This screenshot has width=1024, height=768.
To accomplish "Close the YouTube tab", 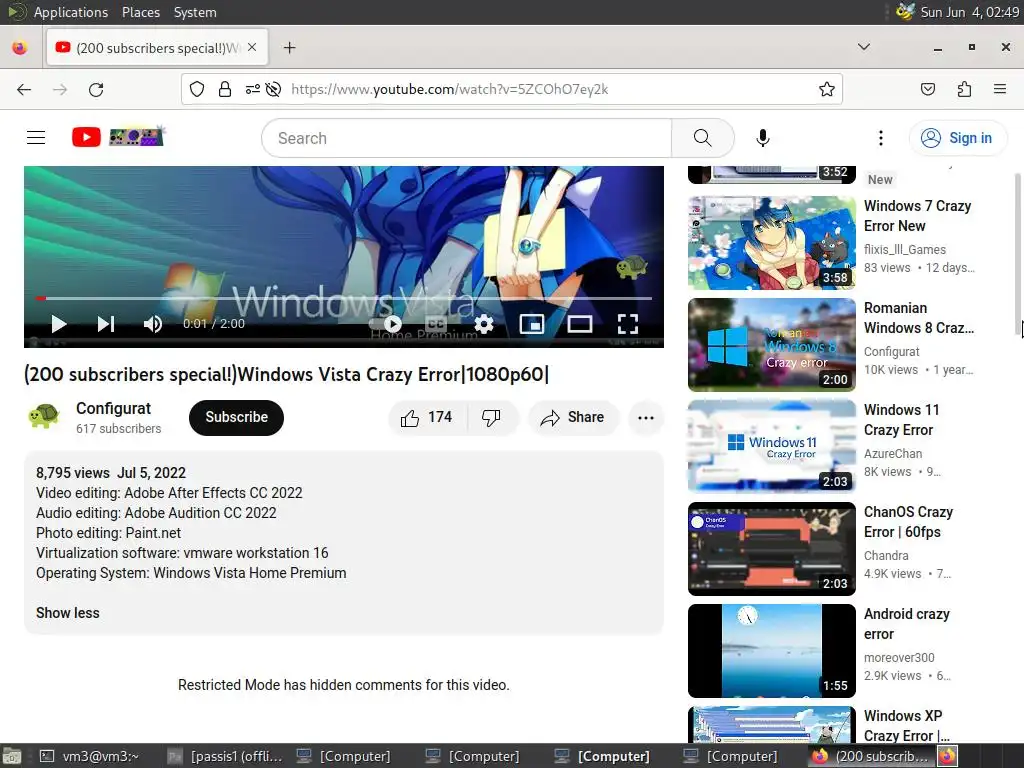I will pyautogui.click(x=252, y=48).
